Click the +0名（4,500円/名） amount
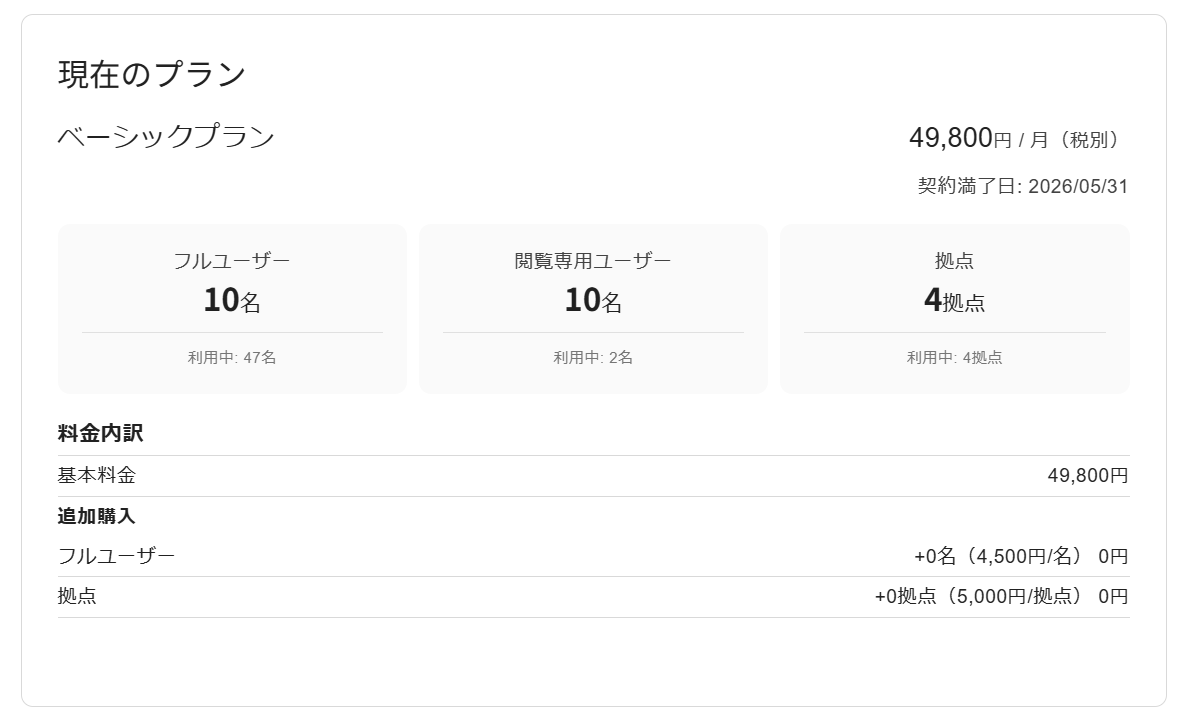1192x721 pixels. coord(1000,556)
